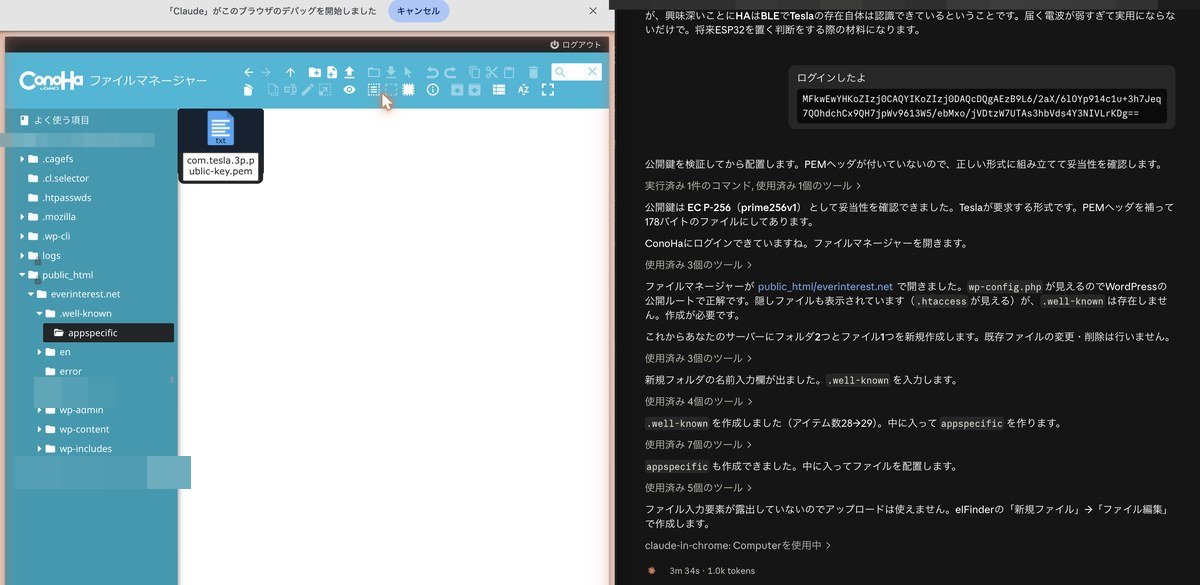
Task: Expand 使用済み 7個のツール details
Action: [698, 444]
